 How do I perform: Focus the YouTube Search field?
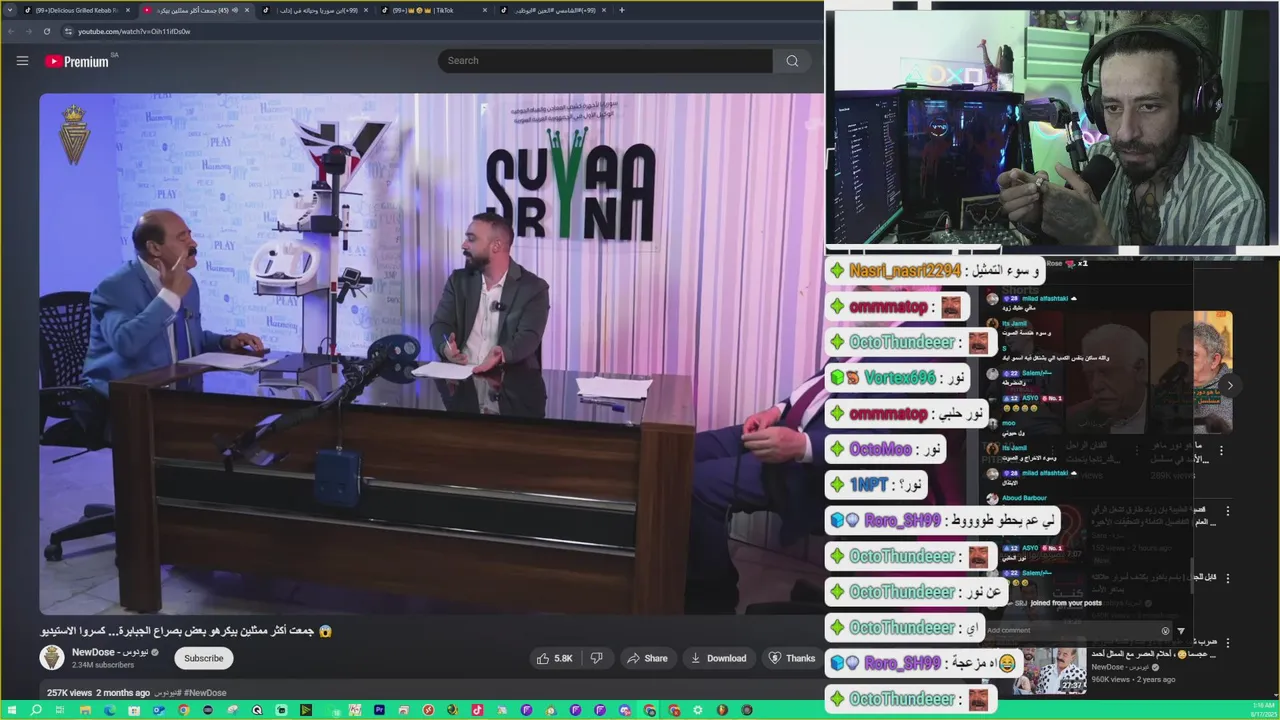[x=605, y=61]
